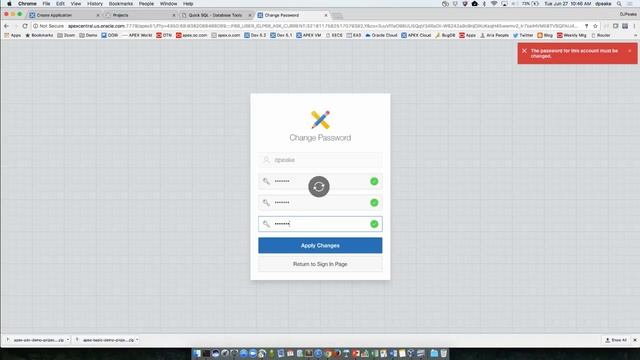This screenshot has height=360, width=640.
Task: Click the Not Secure site info icon
Action: pyautogui.click(x=36, y=26)
